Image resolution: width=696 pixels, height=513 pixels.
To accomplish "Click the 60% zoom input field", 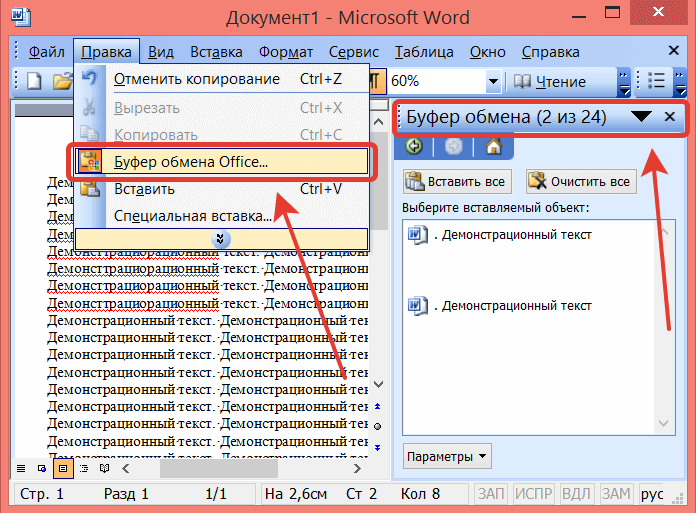I will (437, 82).
